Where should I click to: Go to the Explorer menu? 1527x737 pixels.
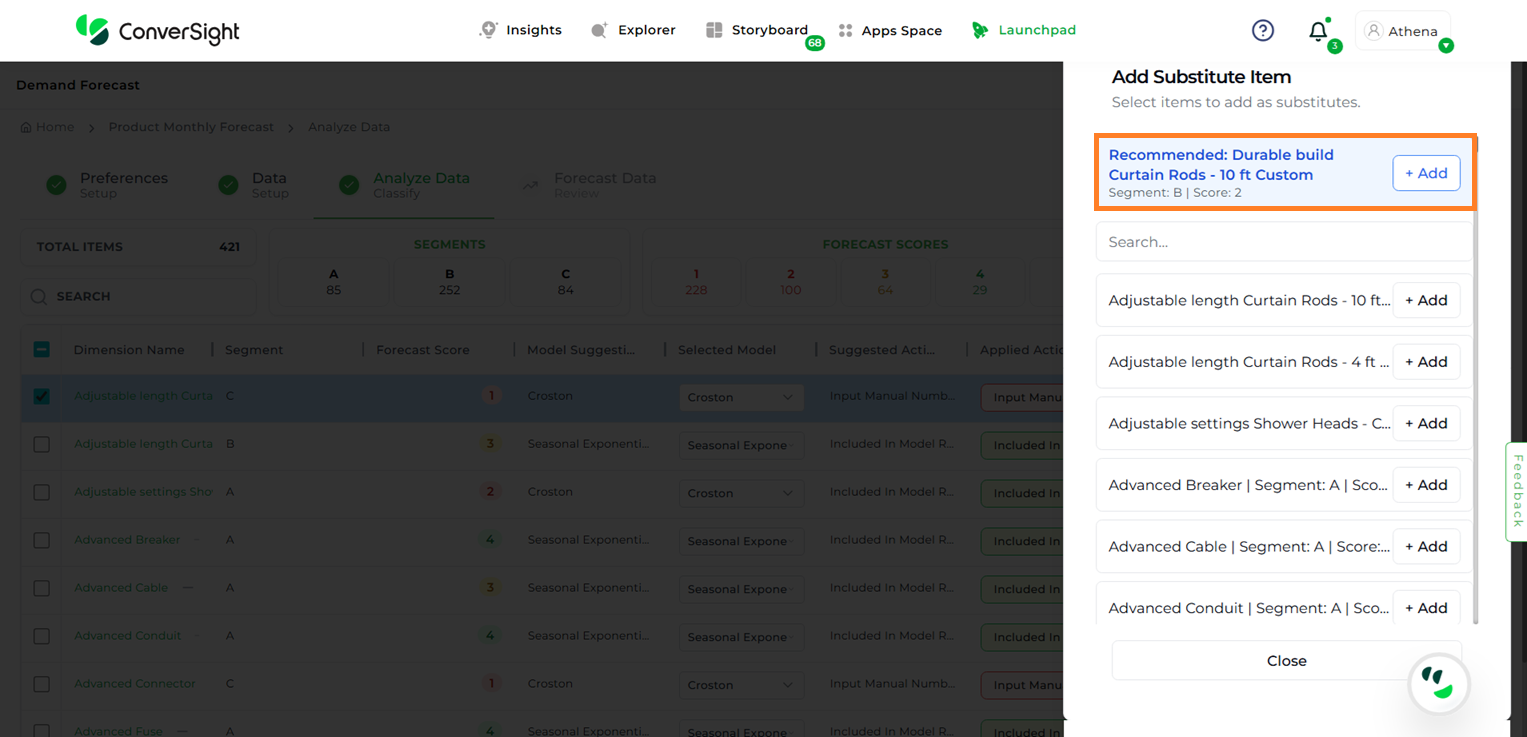633,30
